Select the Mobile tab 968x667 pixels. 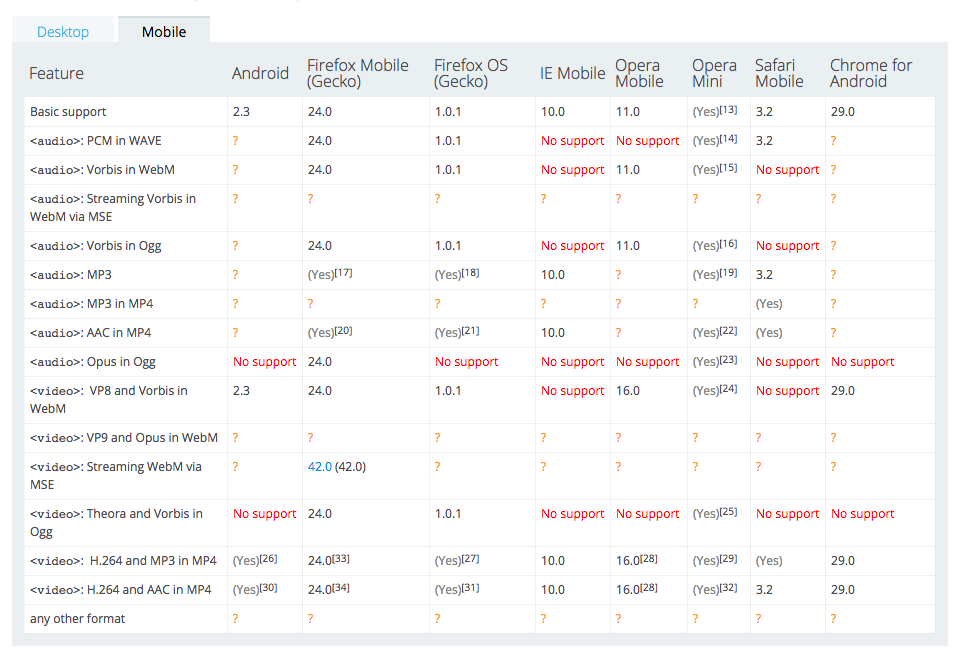[164, 31]
